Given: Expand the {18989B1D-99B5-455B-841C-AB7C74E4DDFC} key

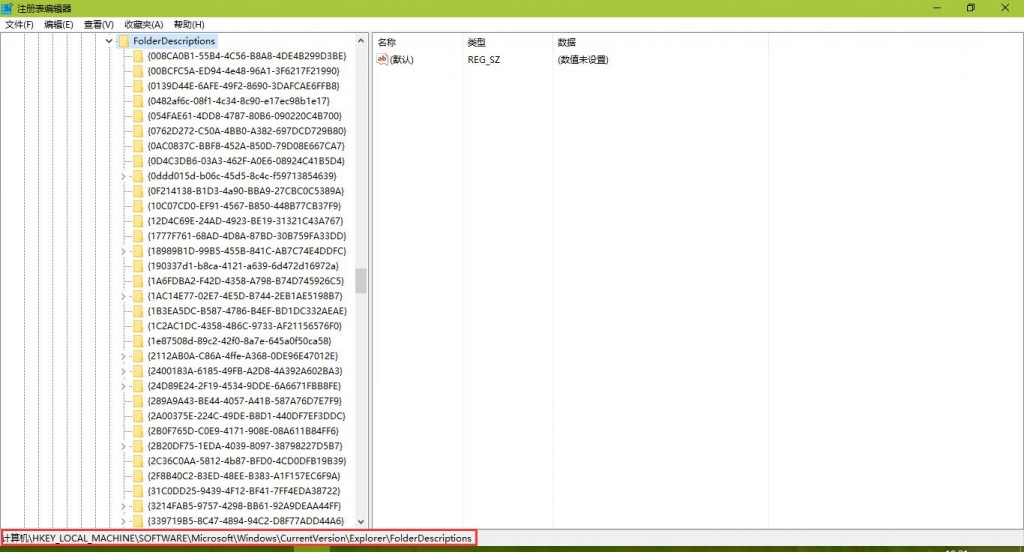Looking at the screenshot, I should [x=123, y=251].
